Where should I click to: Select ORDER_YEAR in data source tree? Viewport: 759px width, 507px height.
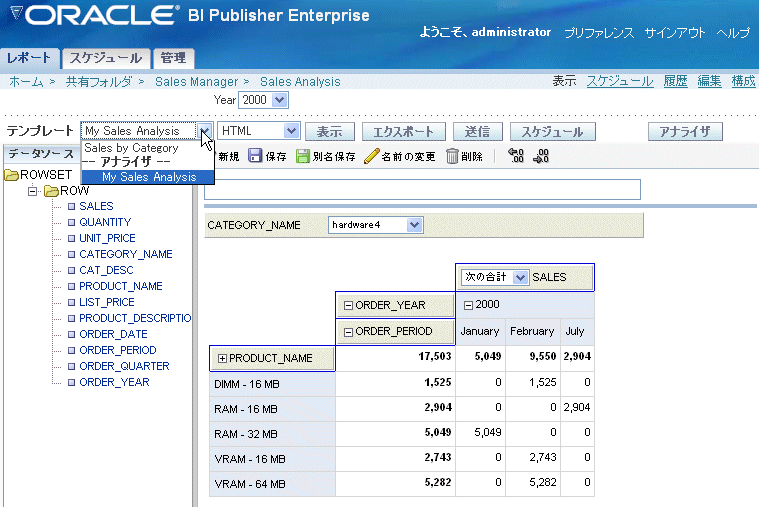115,382
